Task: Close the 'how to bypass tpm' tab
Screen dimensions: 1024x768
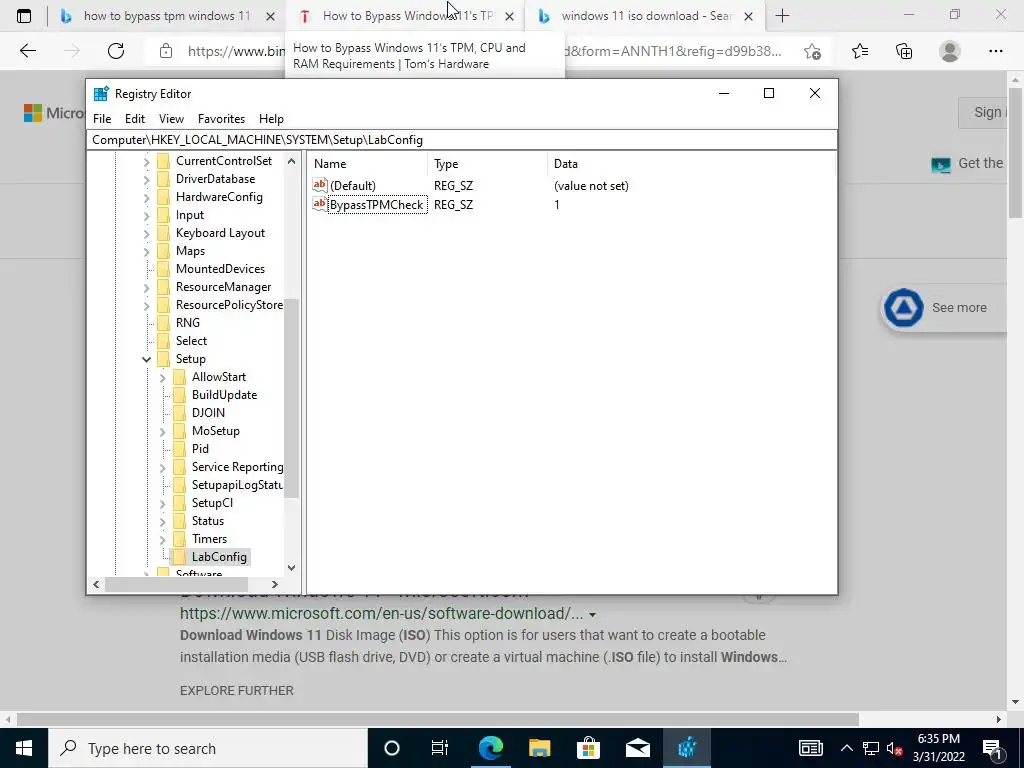Action: (270, 16)
